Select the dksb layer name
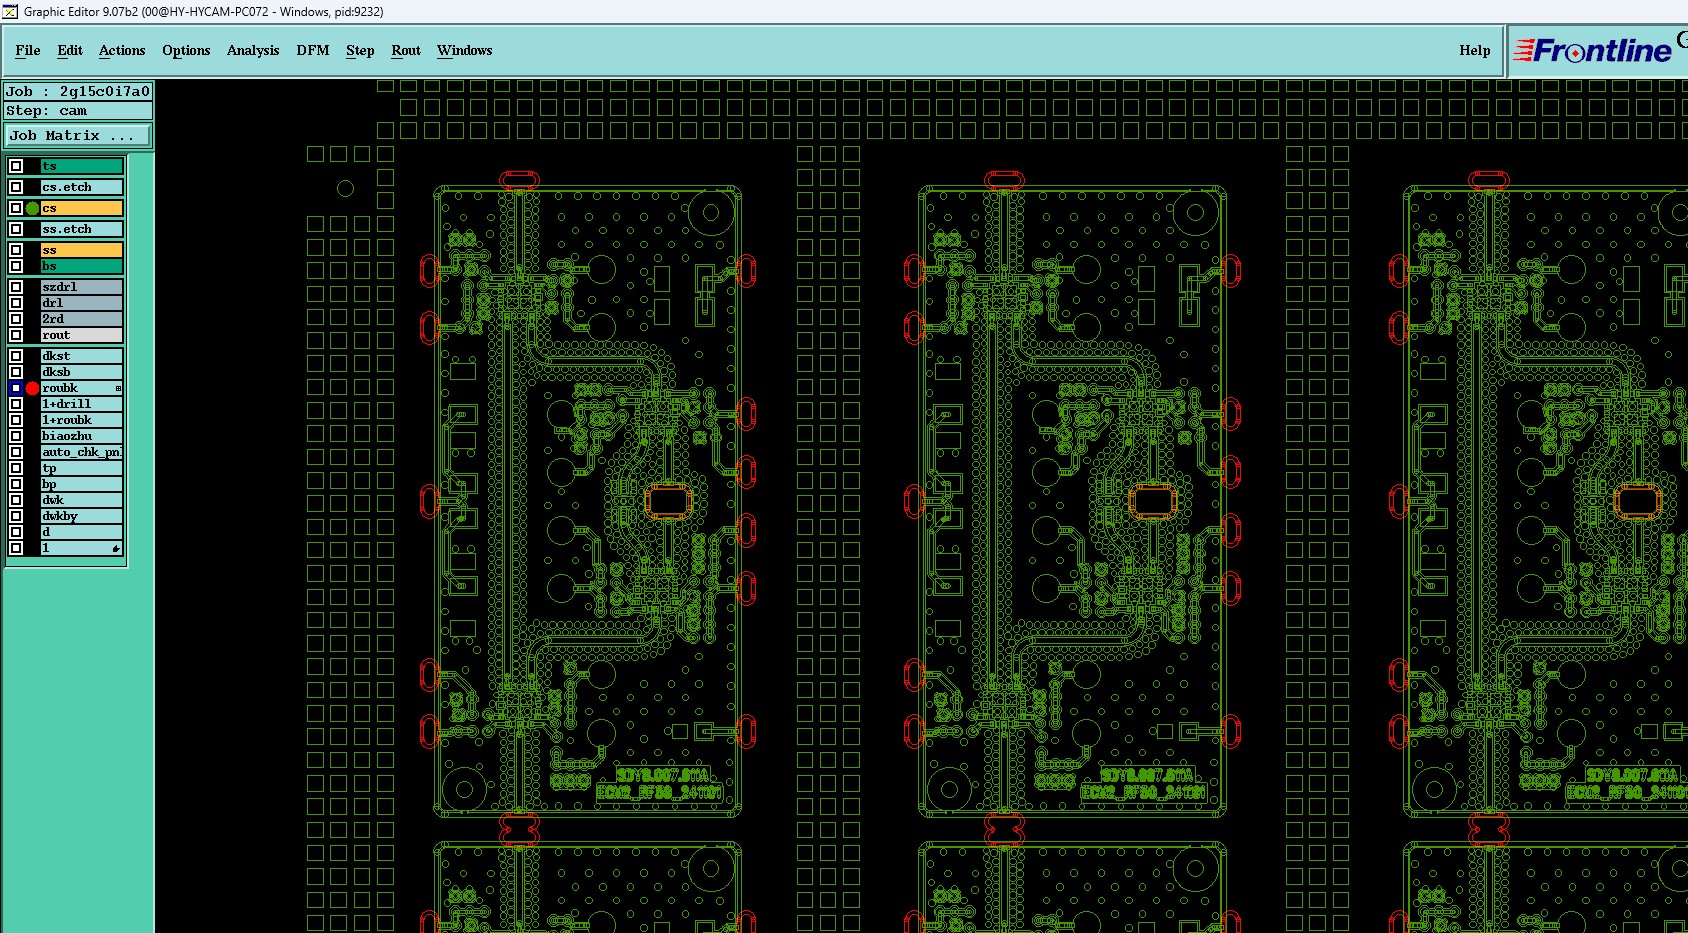 tap(82, 372)
